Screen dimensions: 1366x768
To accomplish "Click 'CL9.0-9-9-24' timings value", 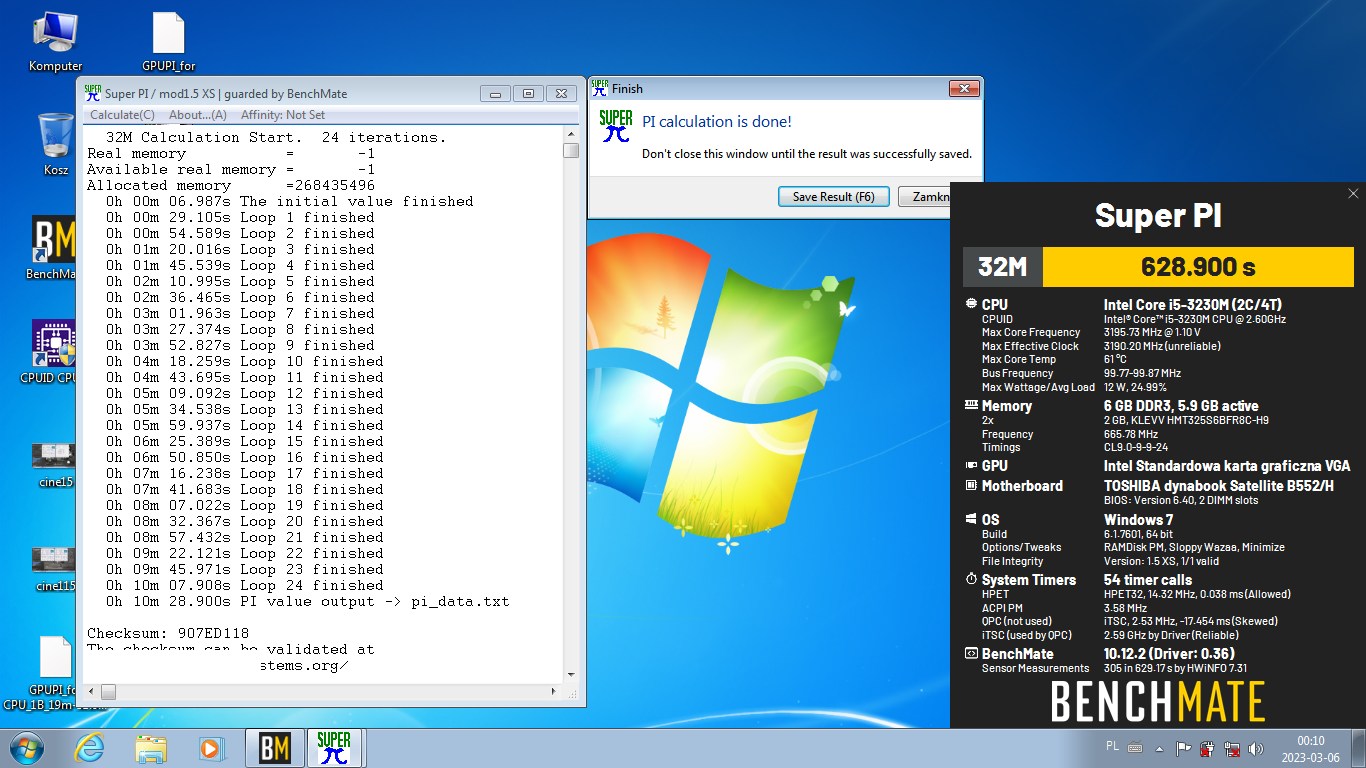I will click(x=1136, y=447).
